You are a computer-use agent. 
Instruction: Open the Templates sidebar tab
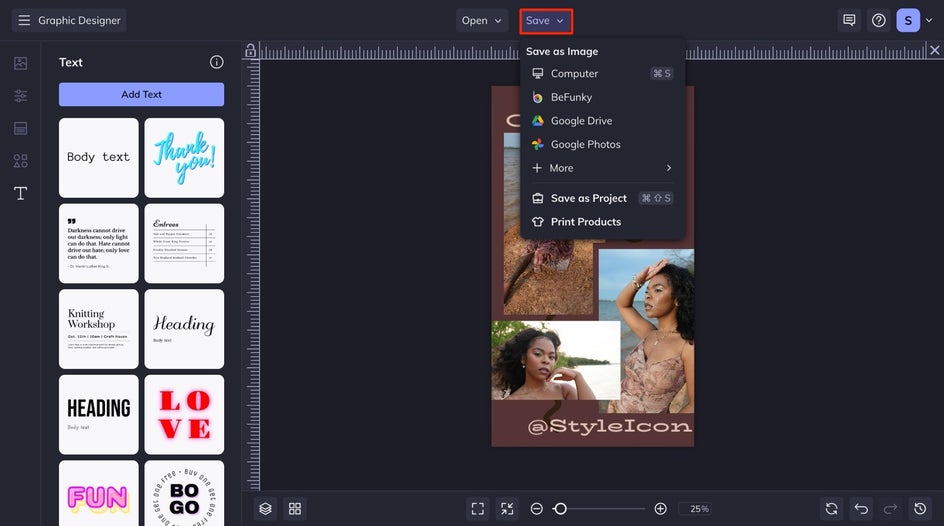click(20, 128)
